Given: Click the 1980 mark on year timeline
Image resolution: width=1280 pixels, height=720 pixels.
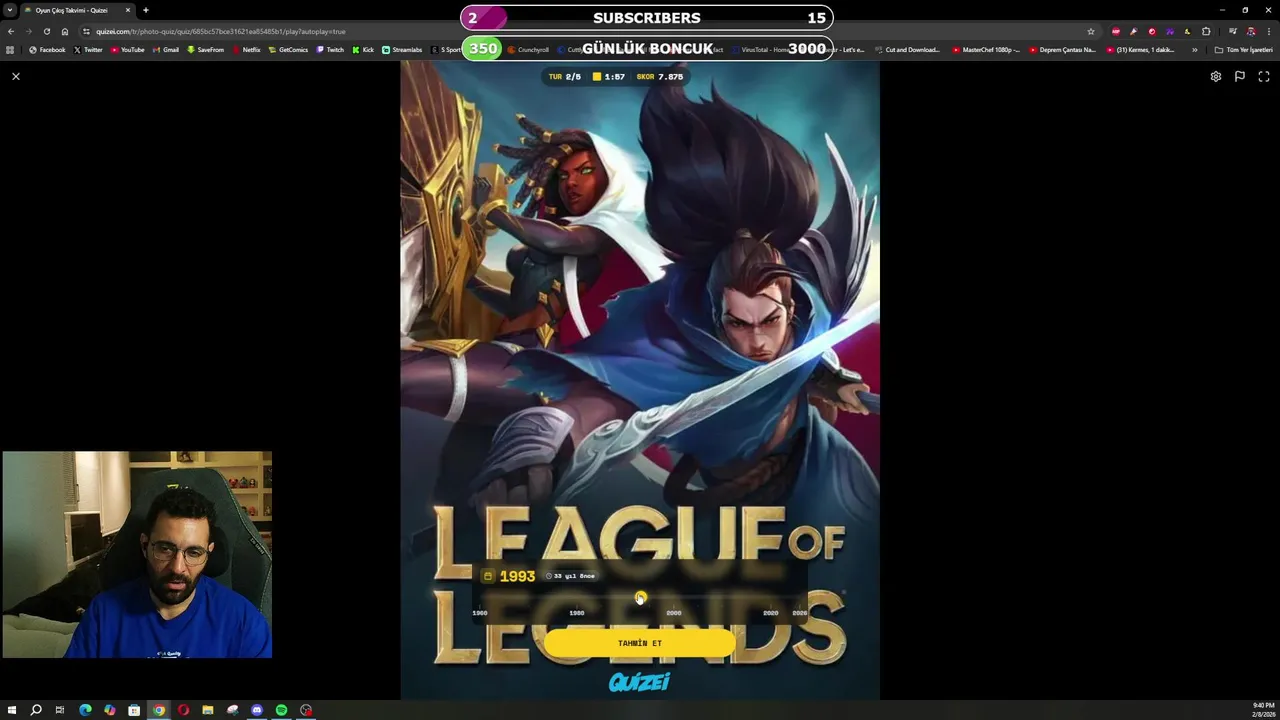Looking at the screenshot, I should 577,613.
